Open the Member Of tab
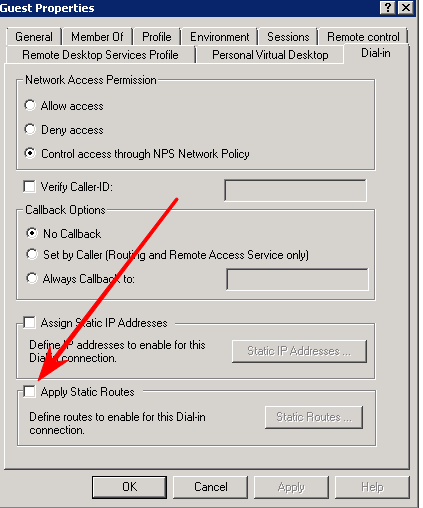Screen dimensions: 423x508 tap(97, 37)
